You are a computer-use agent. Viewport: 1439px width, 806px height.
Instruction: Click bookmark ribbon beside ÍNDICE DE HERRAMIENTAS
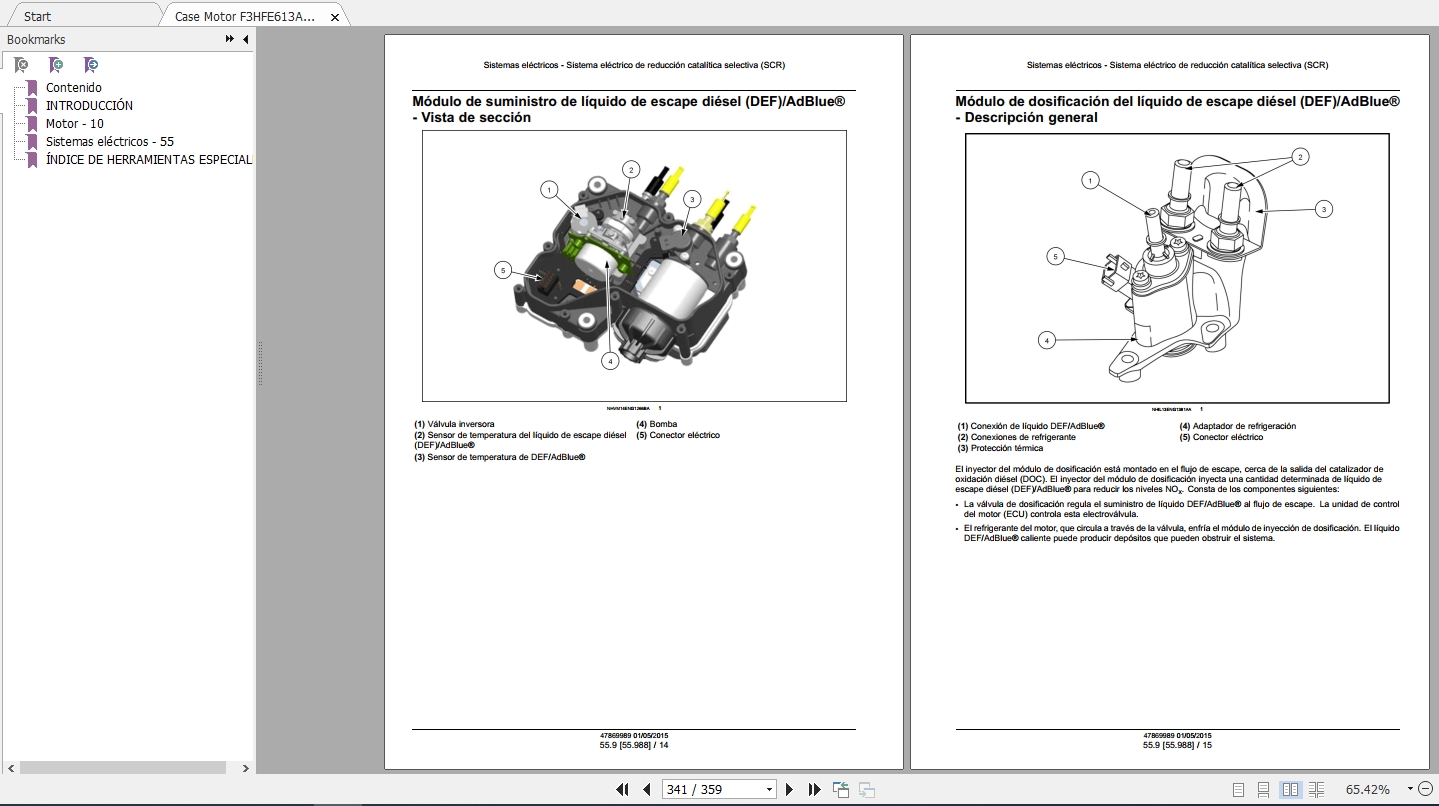(33, 160)
